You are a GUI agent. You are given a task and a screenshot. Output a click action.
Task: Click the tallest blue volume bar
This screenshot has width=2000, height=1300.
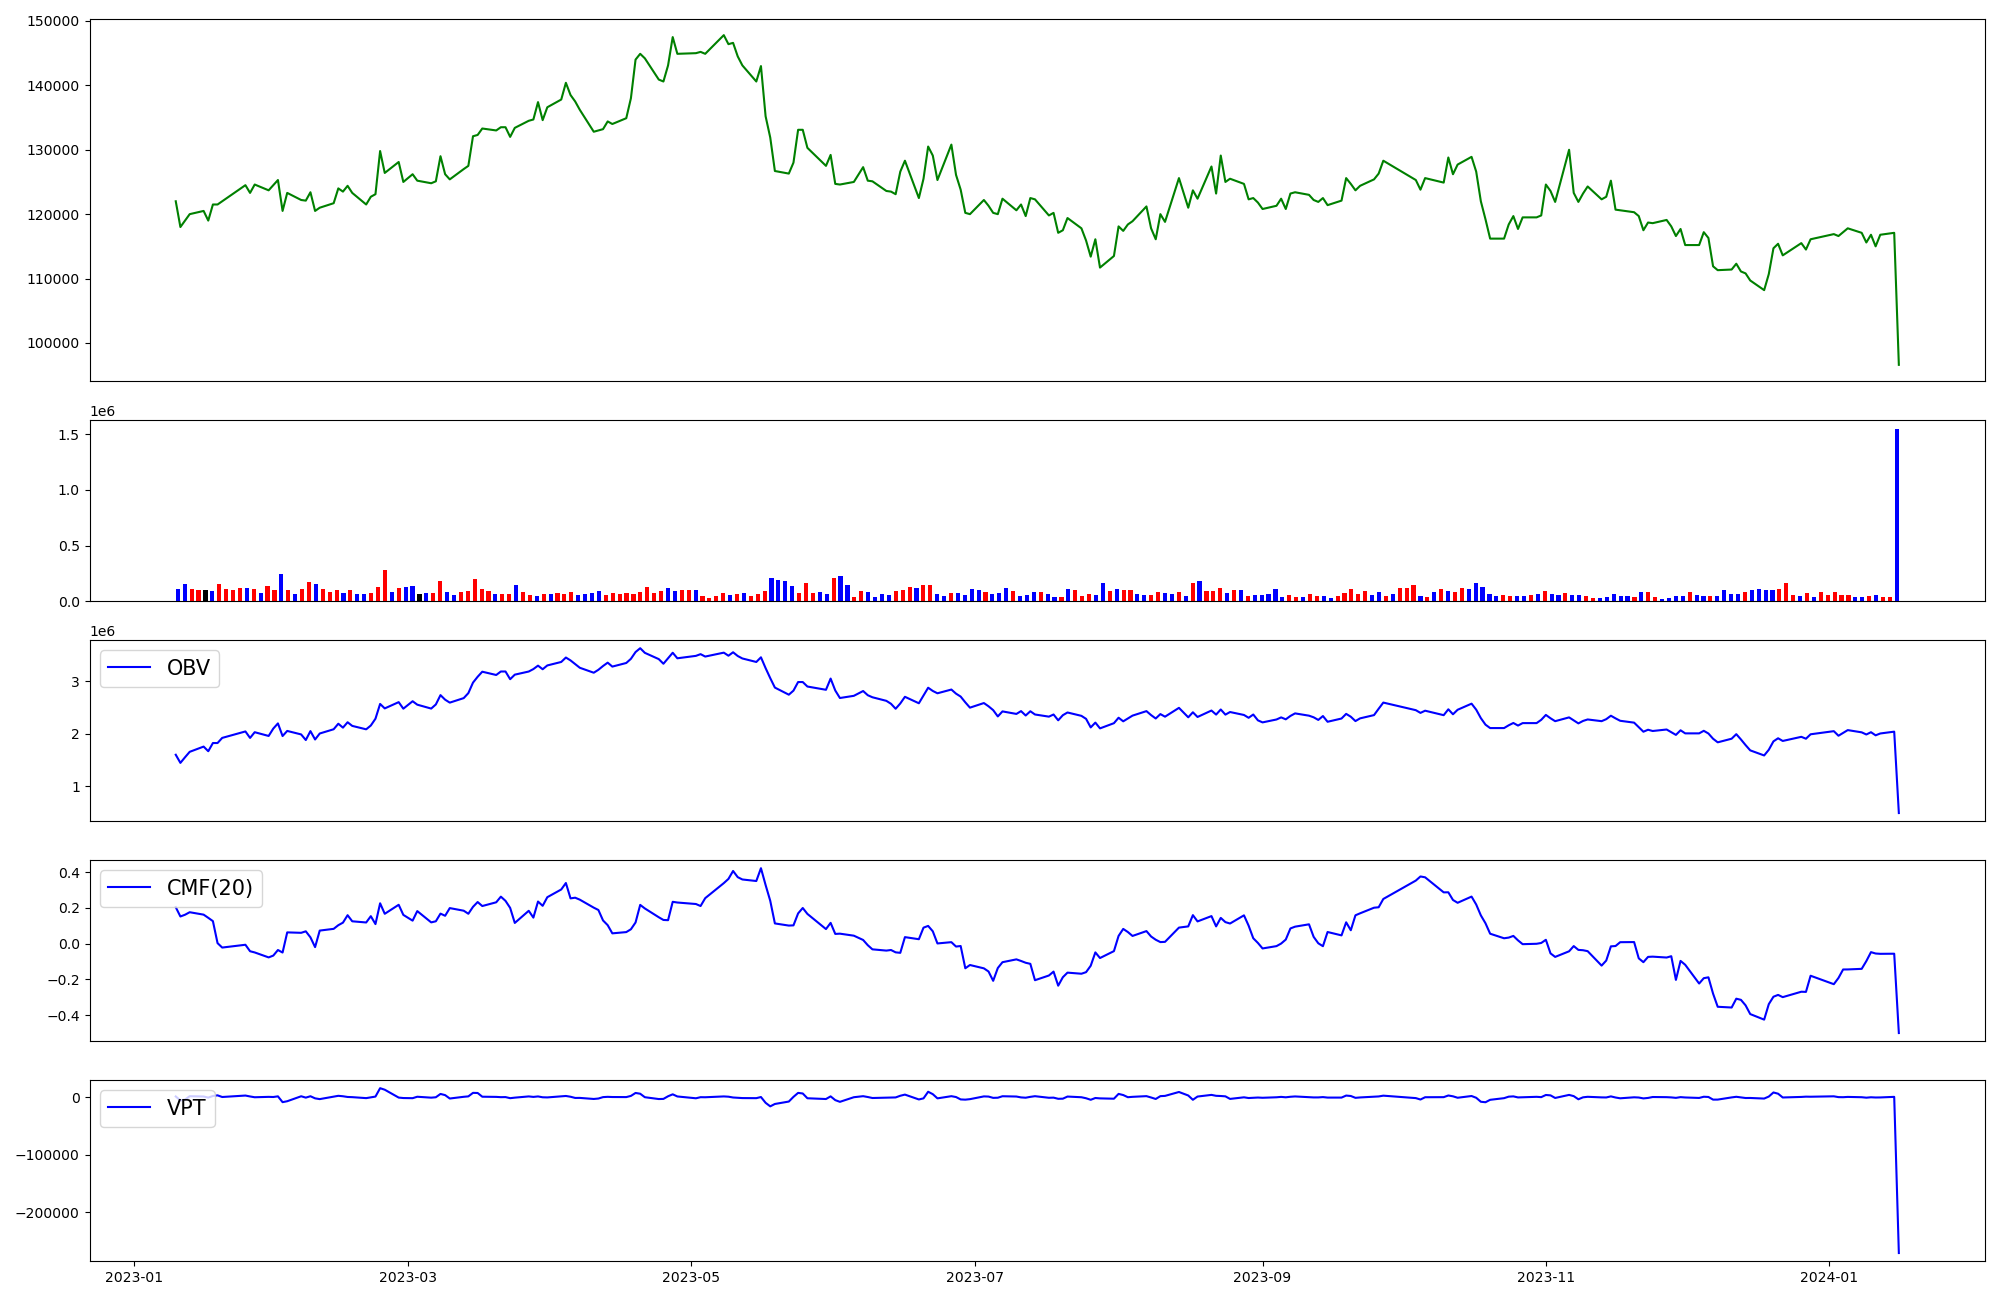[x=1896, y=515]
